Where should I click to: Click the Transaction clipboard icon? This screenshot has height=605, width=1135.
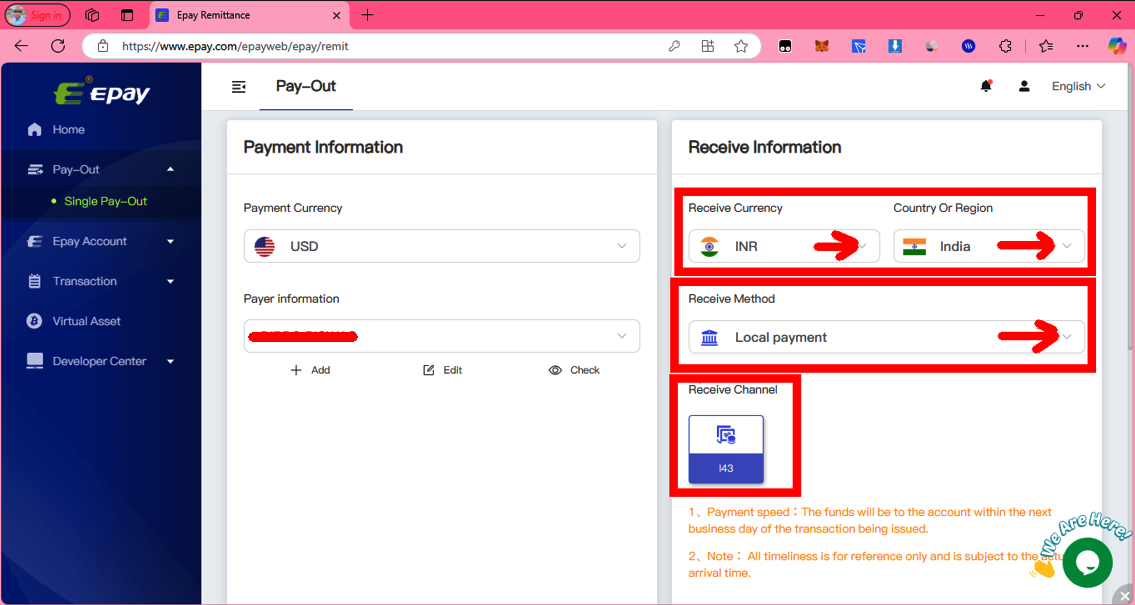[34, 282]
